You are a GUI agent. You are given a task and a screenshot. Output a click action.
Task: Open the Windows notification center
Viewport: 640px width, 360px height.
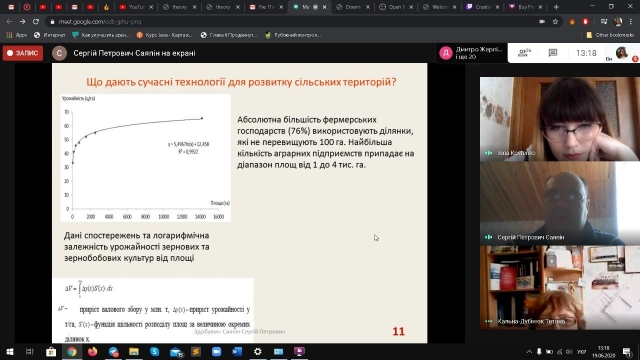pyautogui.click(x=627, y=351)
